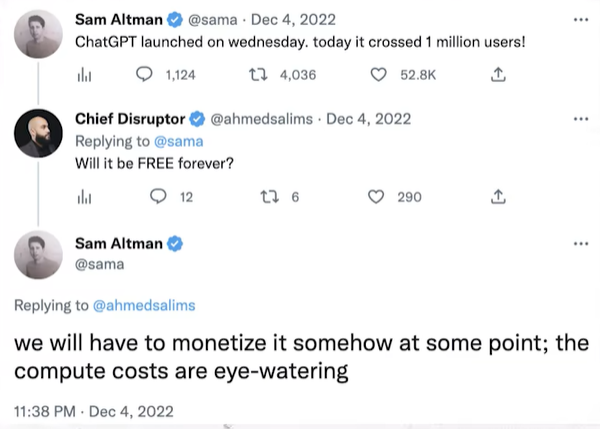Like the 'Will it be FREE forever?' tweet
Screen dimensions: 600x429
378,197
